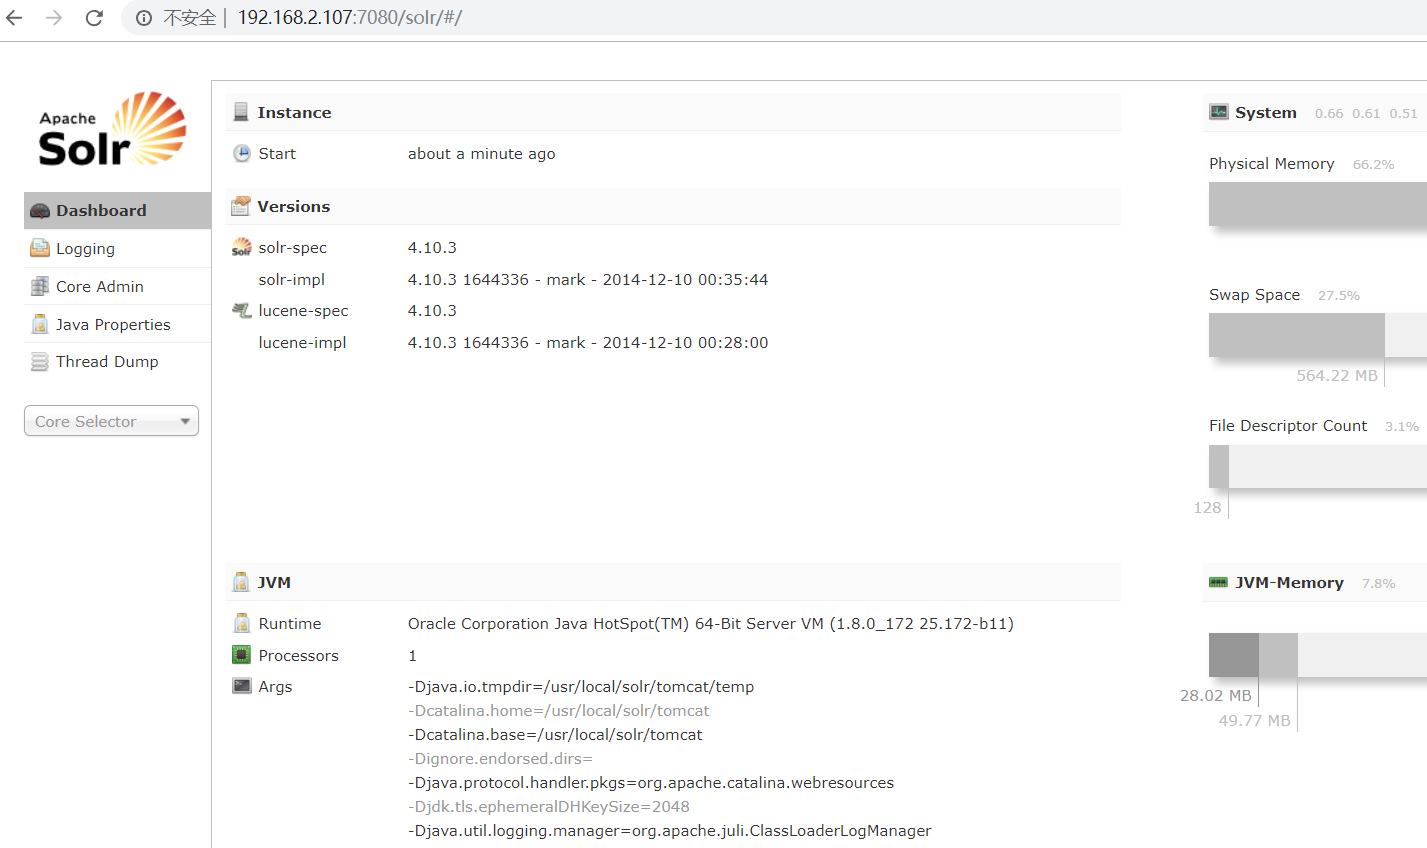Open the Thread Dump page
This screenshot has width=1427, height=848.
pos(117,362)
